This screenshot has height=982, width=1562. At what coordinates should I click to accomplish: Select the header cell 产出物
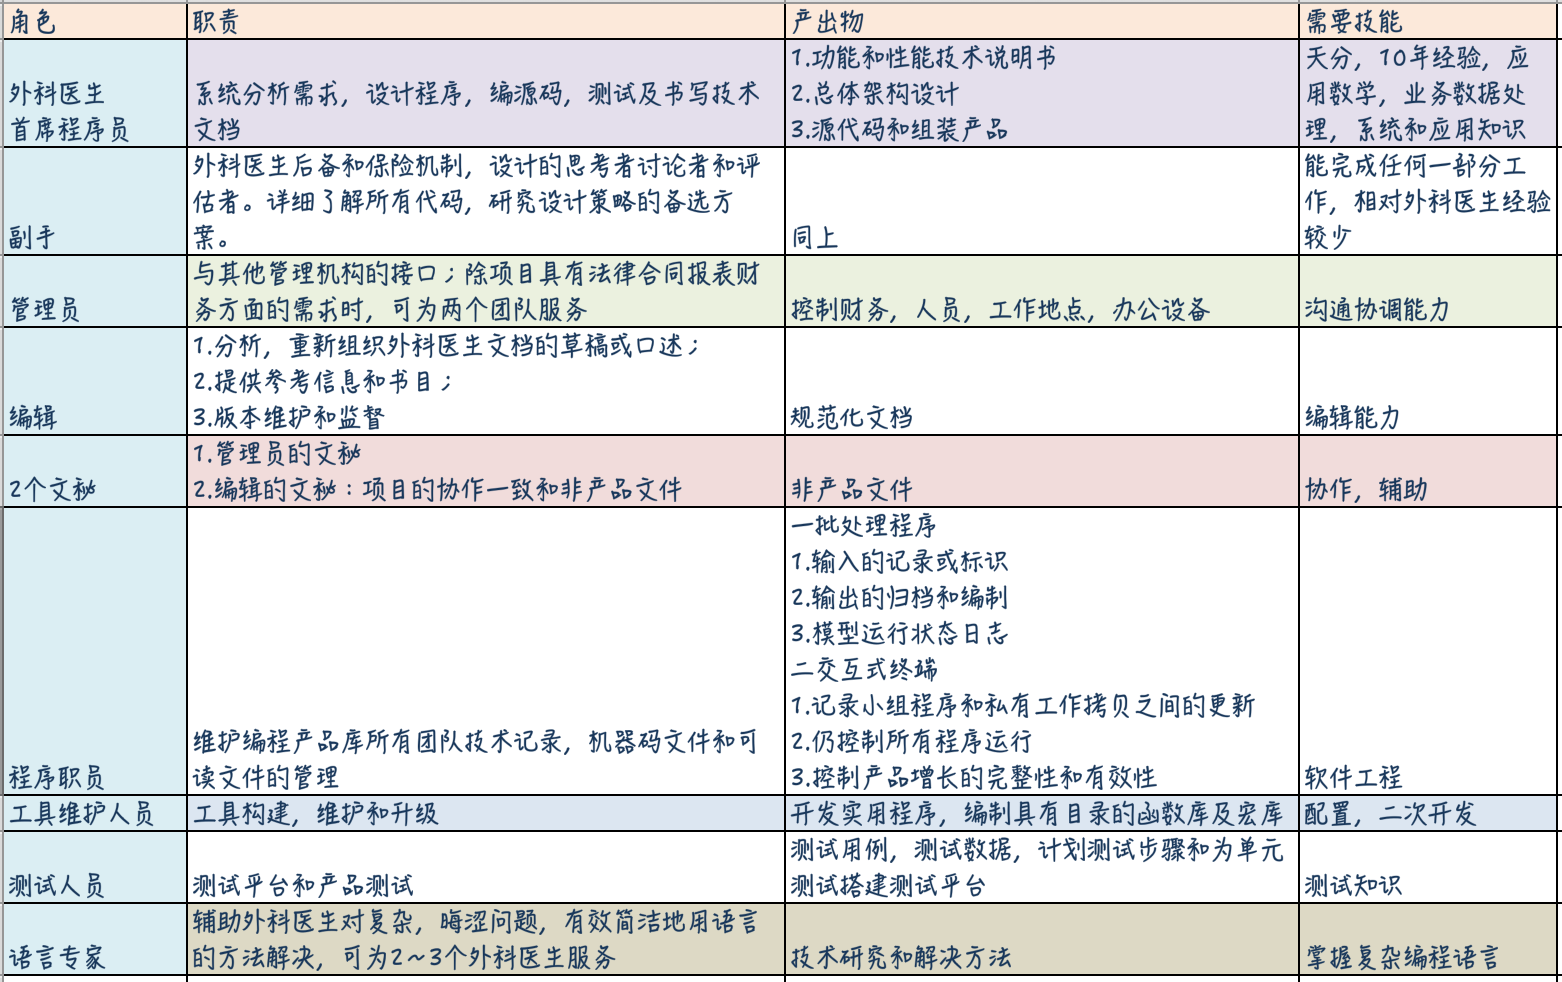pyautogui.click(x=1042, y=21)
